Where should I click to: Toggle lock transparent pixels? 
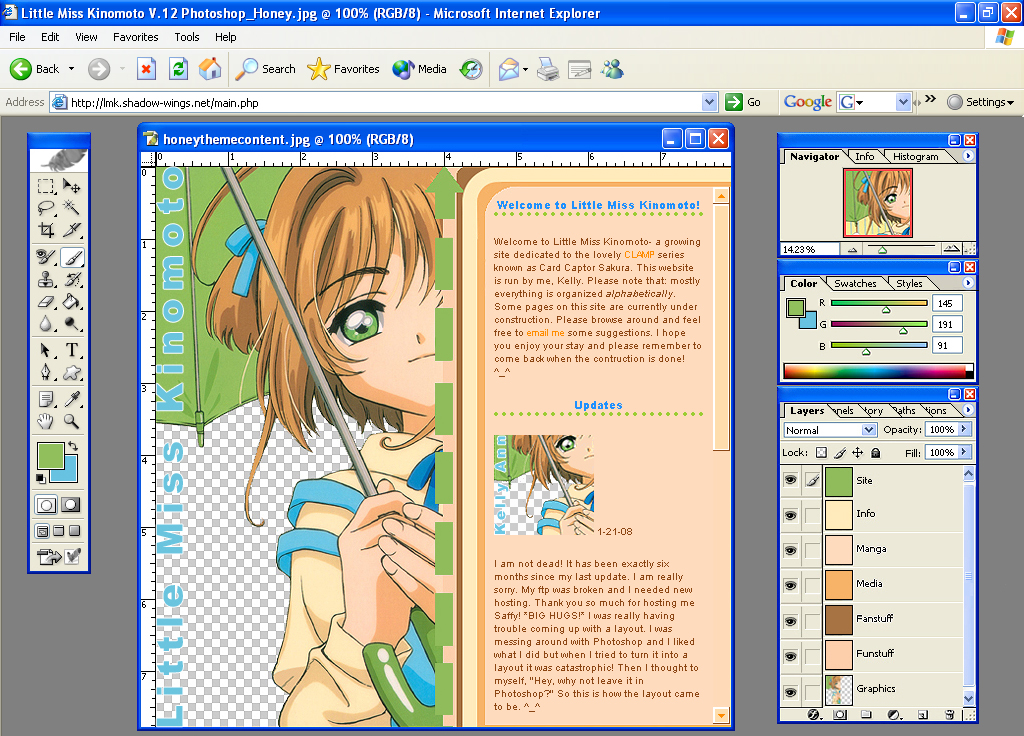(822, 453)
